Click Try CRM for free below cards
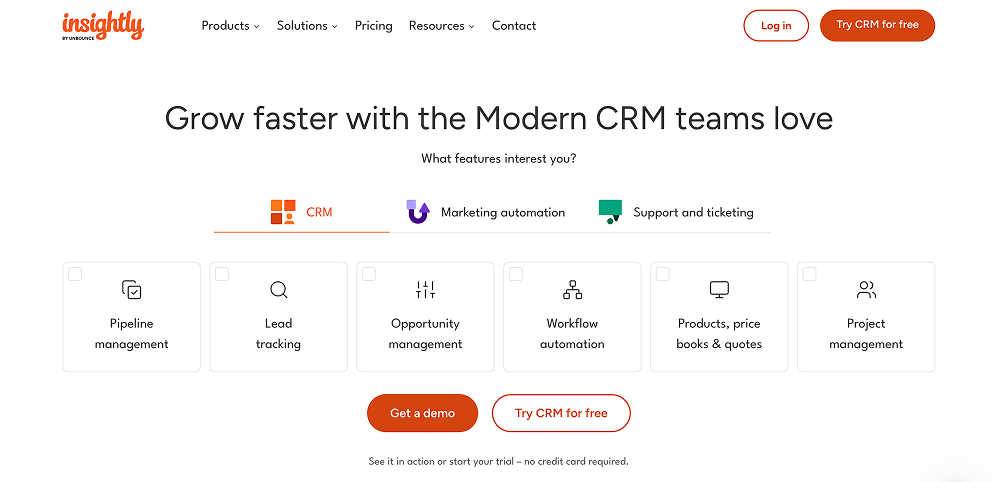The height and width of the screenshot is (482, 1000). pos(561,413)
